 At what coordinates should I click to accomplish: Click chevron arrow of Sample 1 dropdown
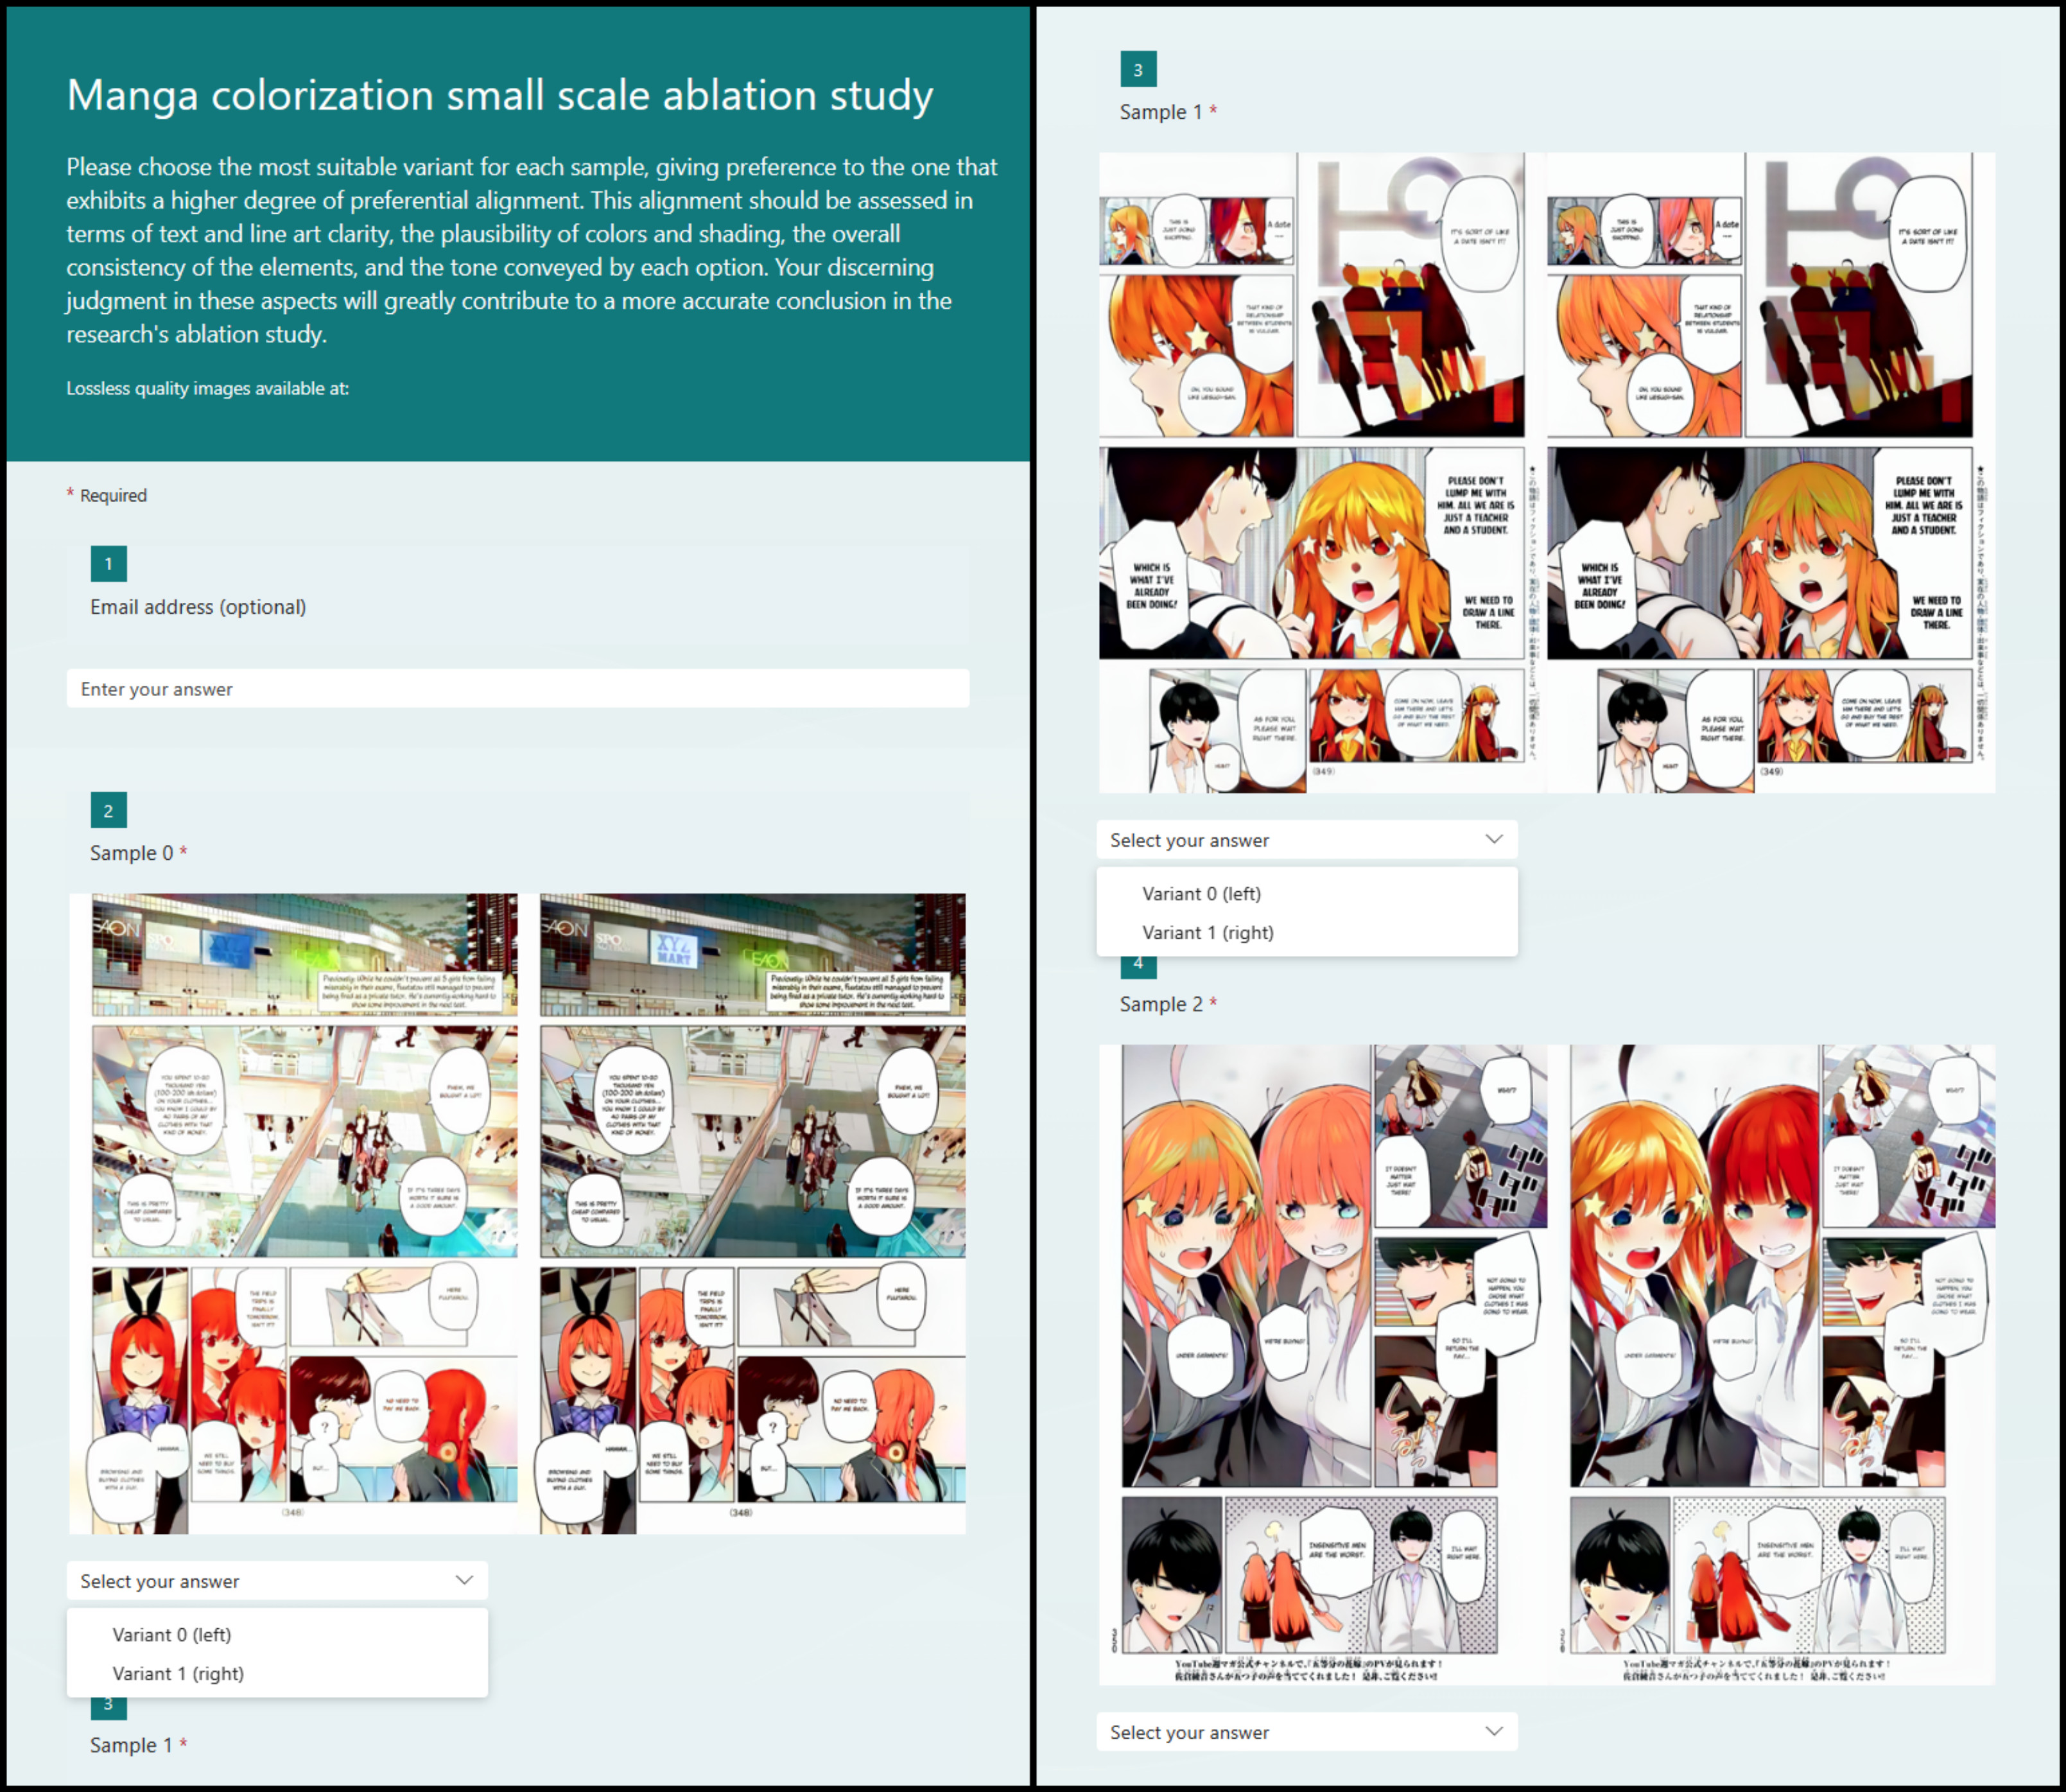[1494, 840]
